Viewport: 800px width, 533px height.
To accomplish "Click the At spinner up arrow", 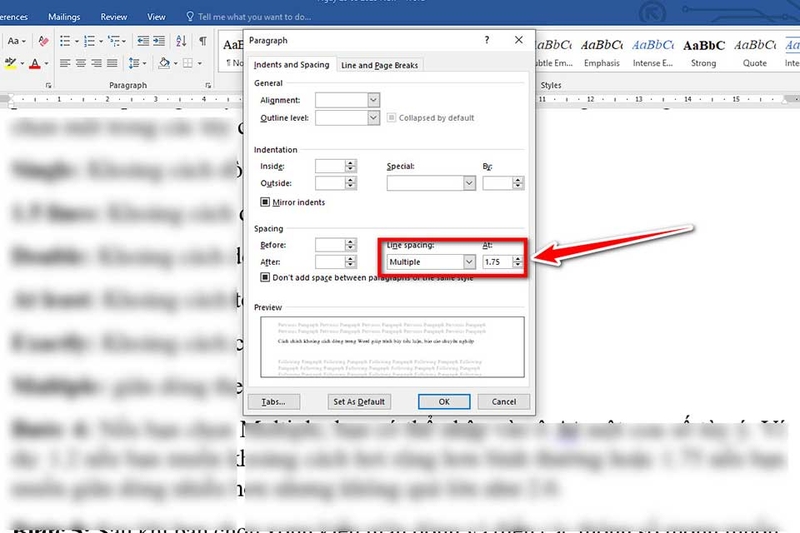I will [518, 259].
